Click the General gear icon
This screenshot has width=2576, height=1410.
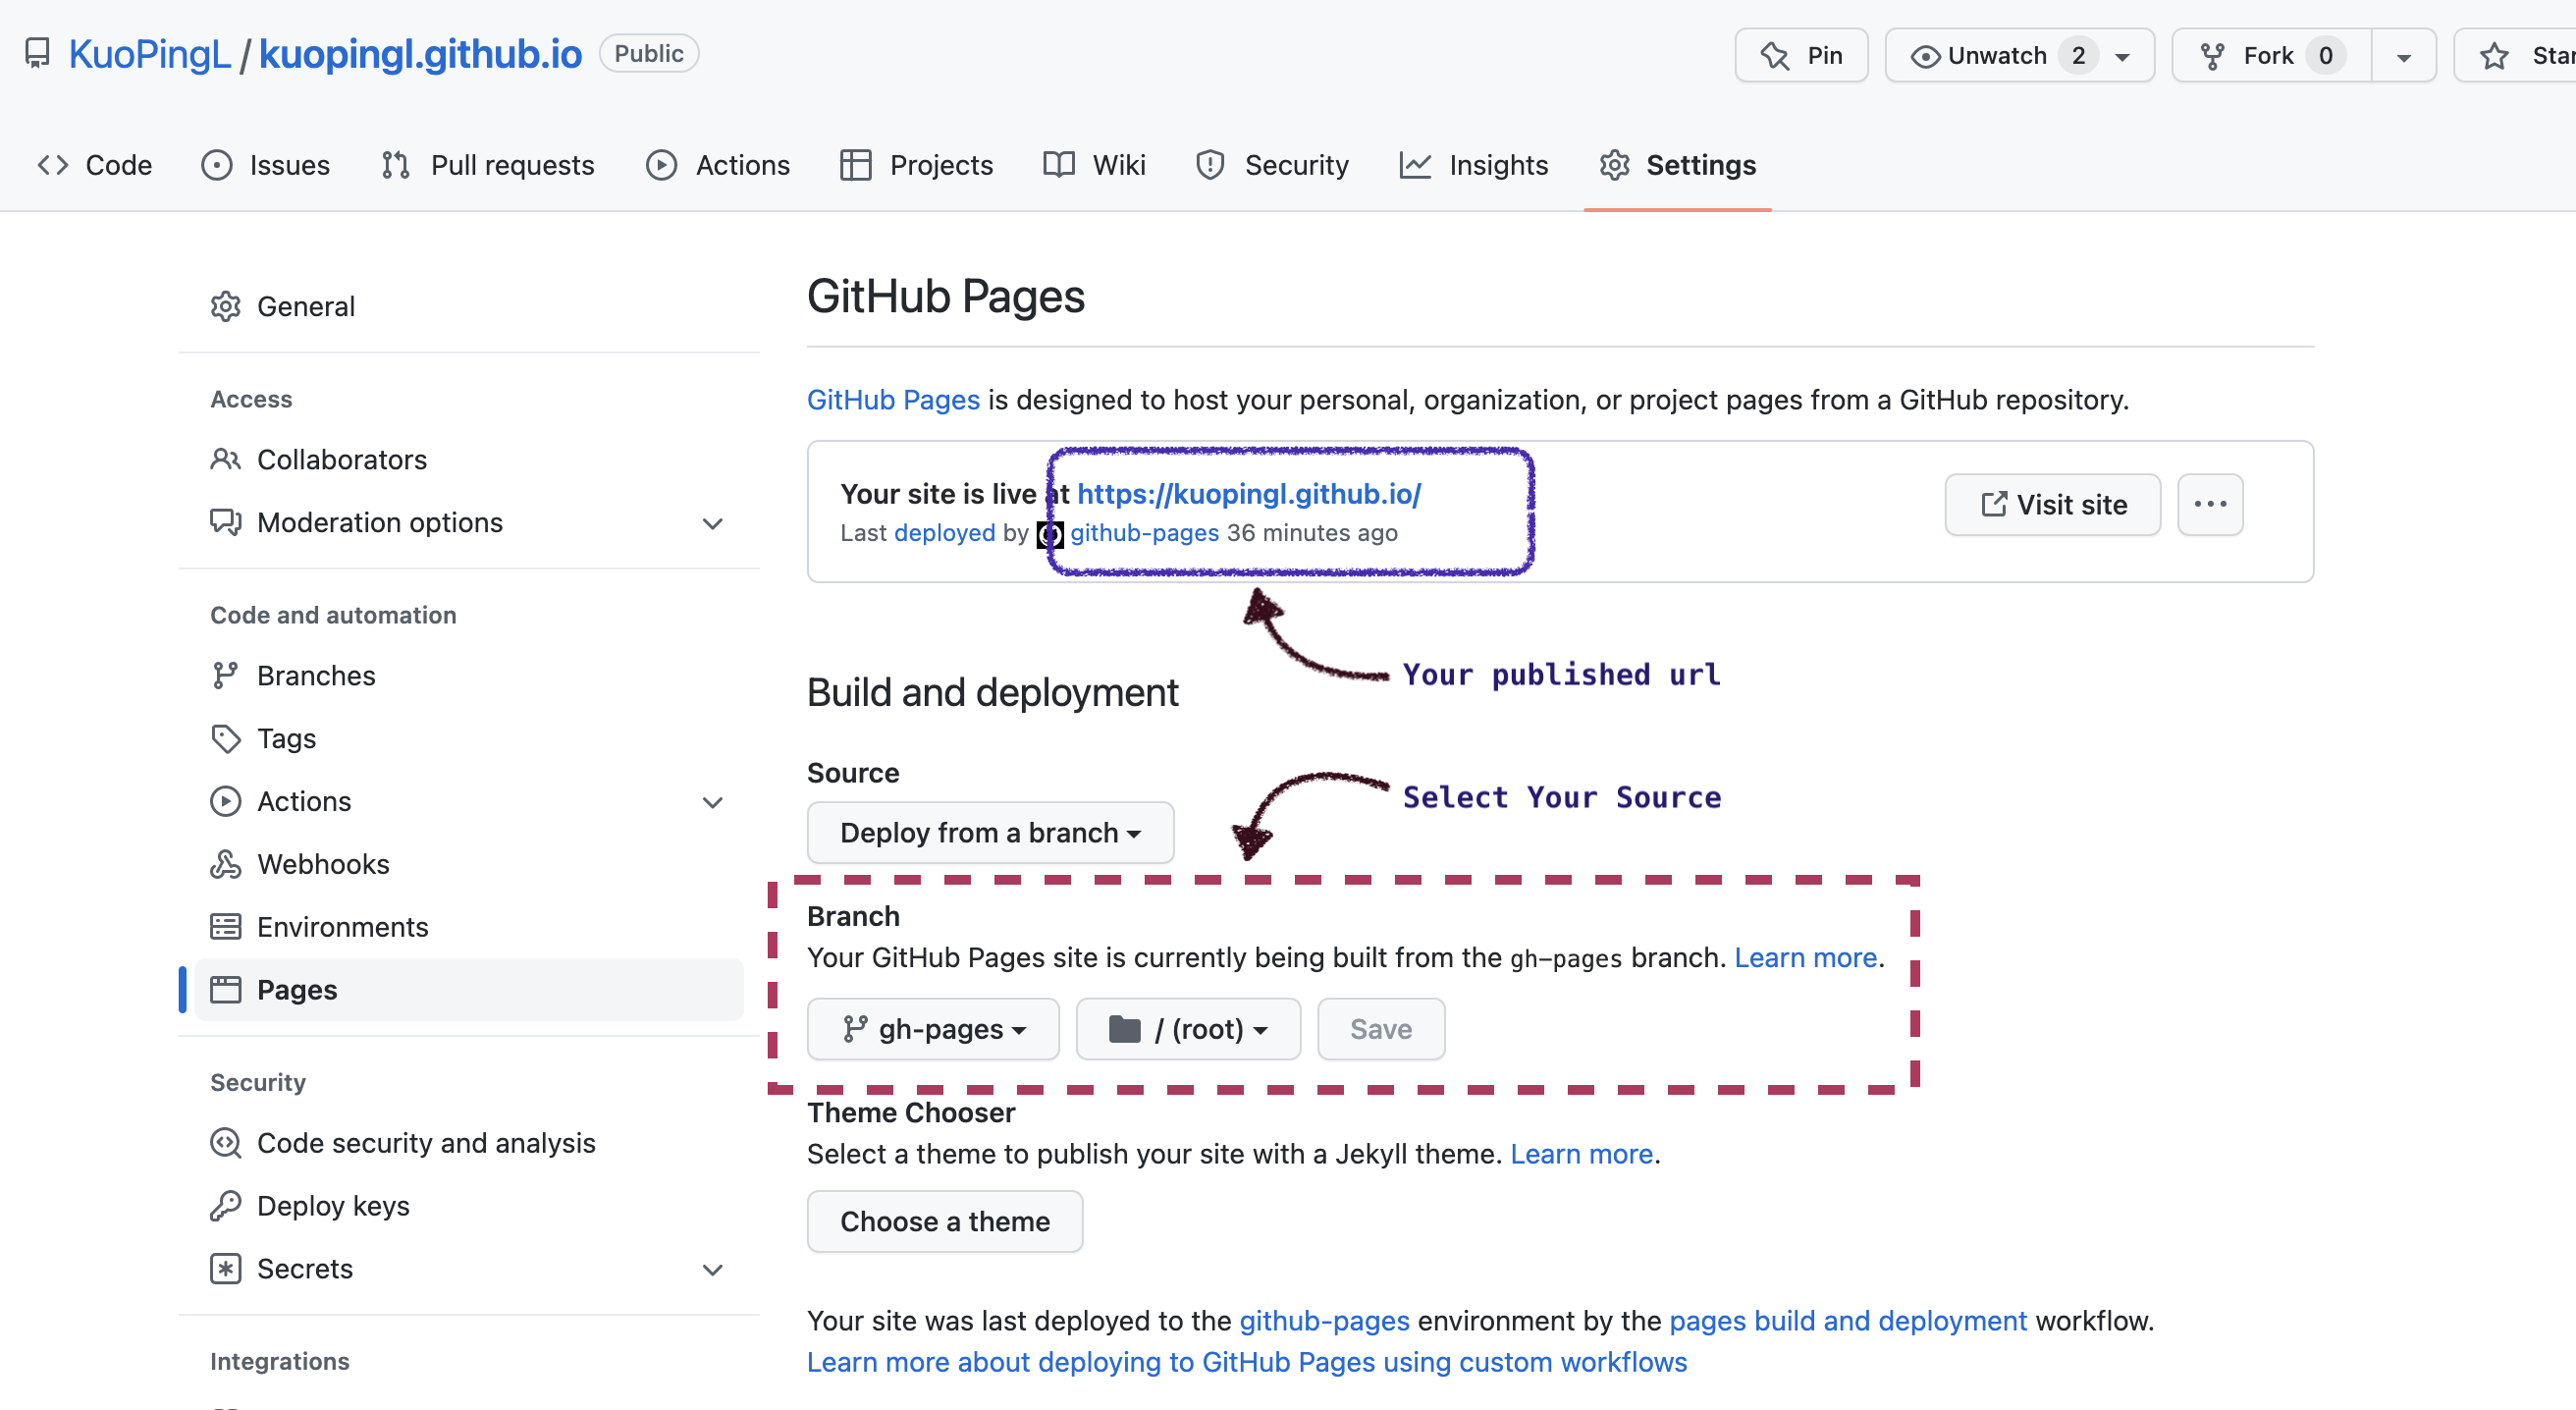(226, 306)
